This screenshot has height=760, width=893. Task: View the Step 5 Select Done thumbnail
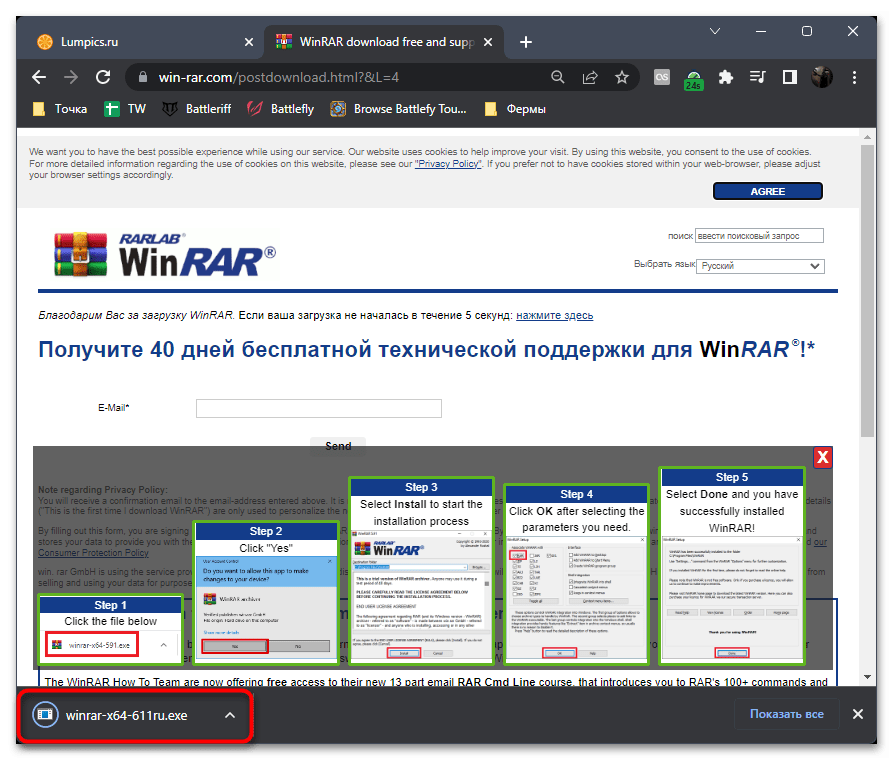point(732,566)
